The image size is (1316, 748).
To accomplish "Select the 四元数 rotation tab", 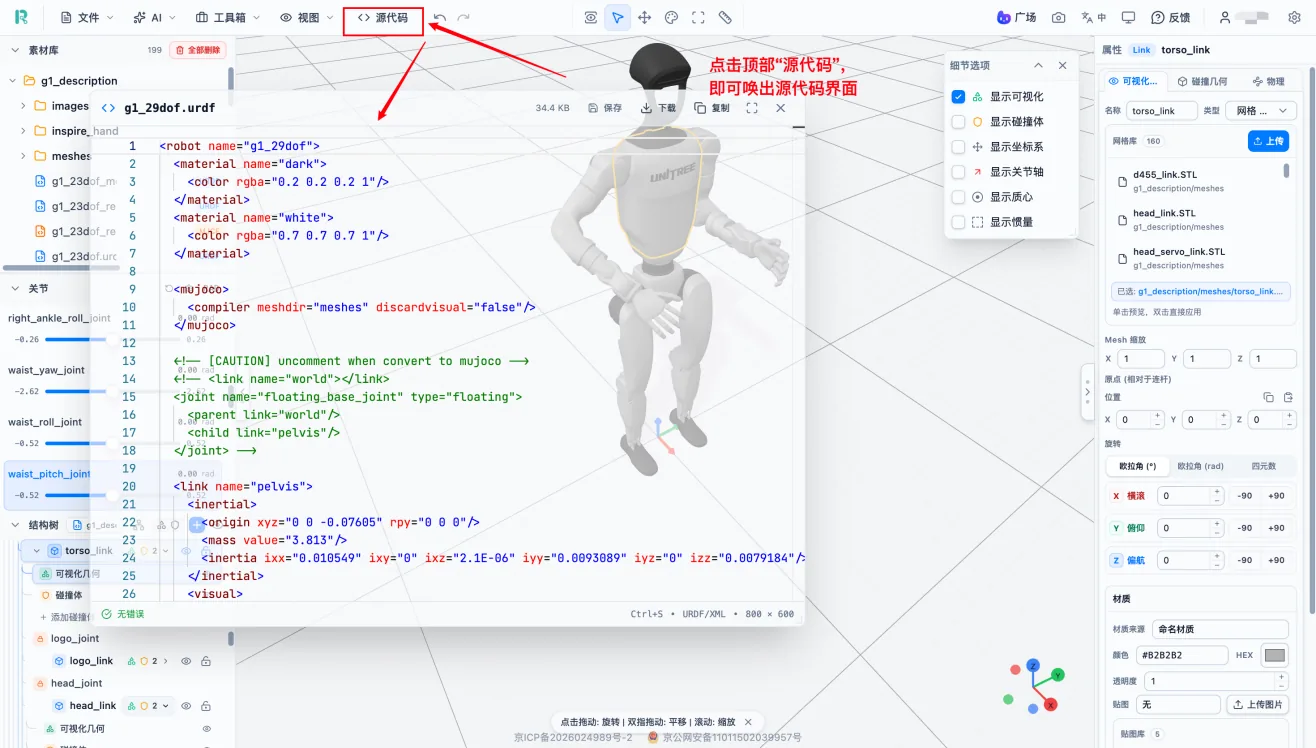I will [1263, 466].
